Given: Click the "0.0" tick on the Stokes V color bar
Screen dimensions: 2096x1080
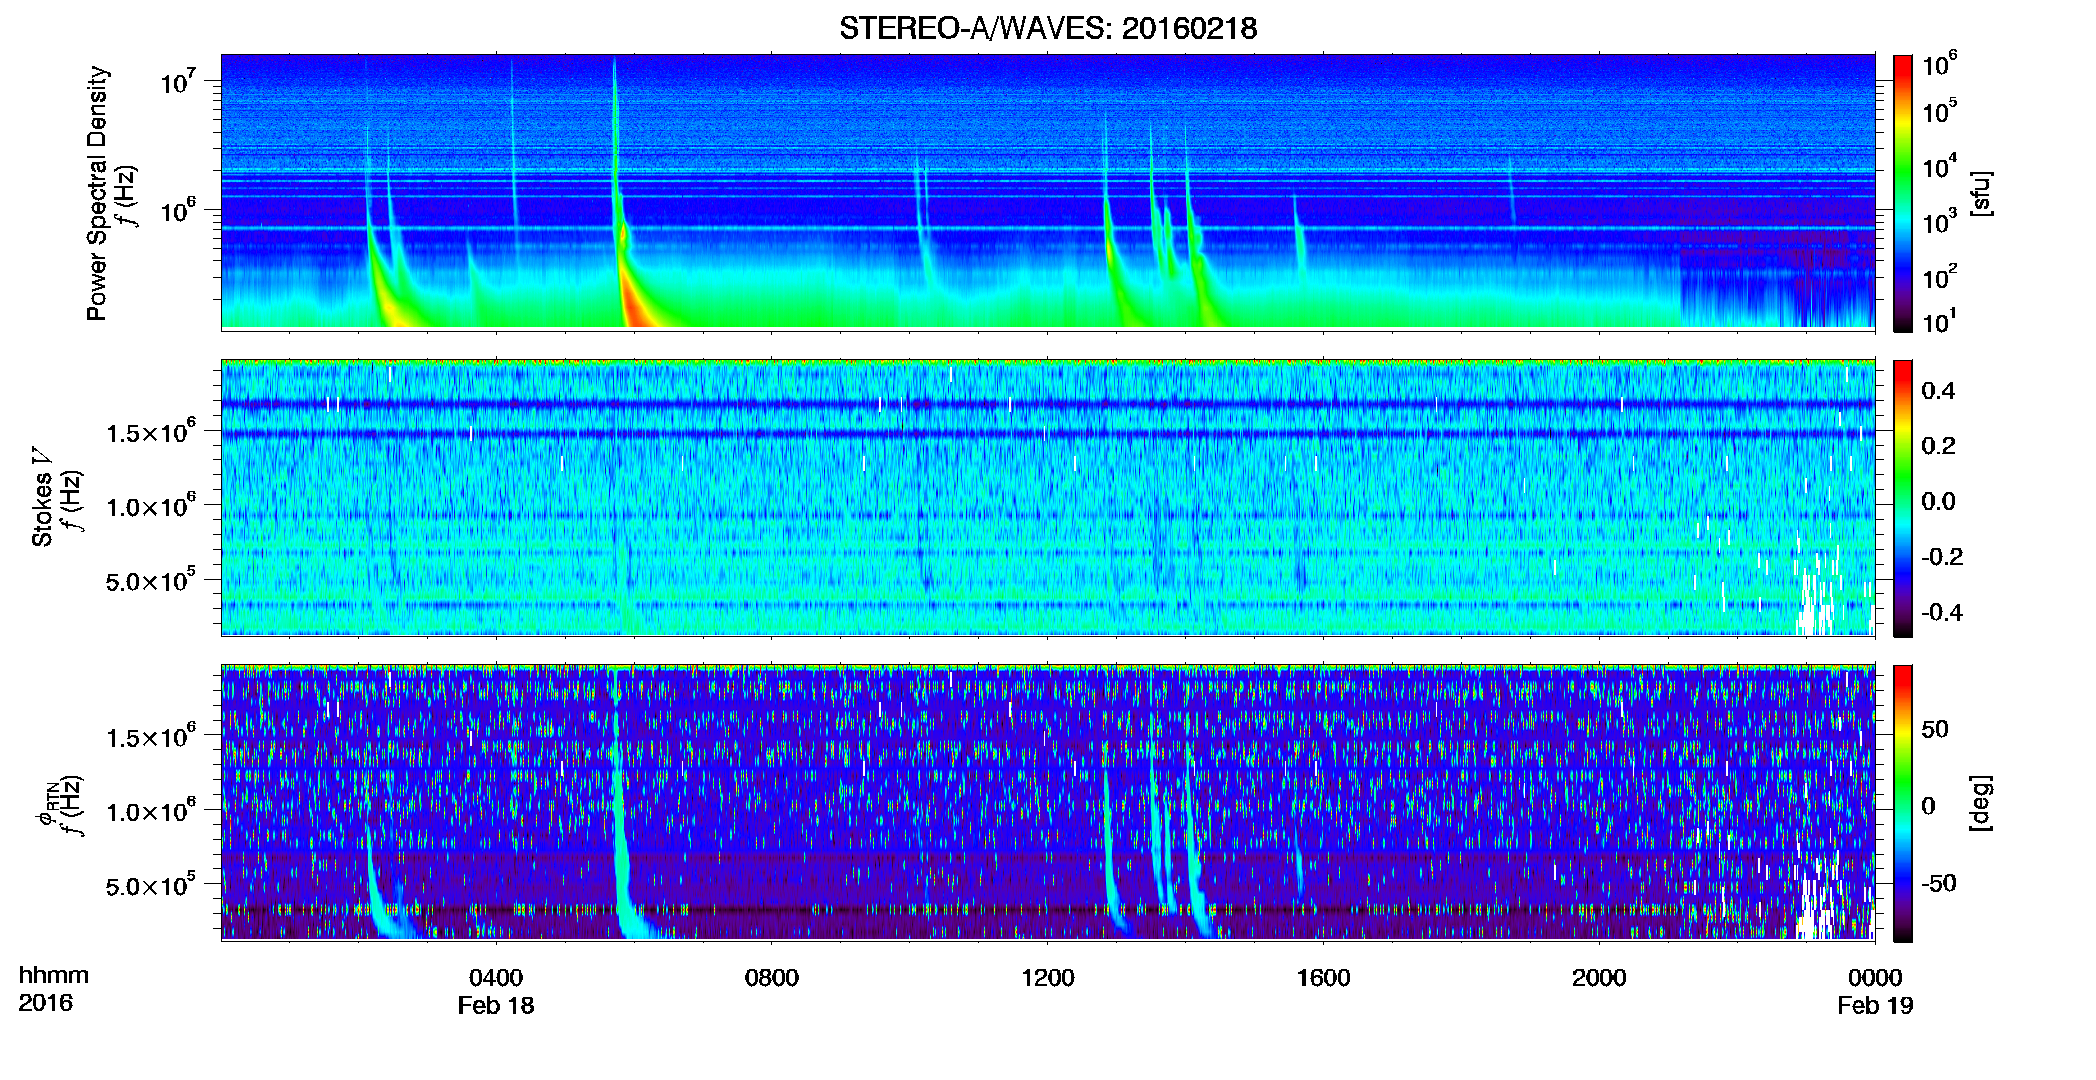Looking at the screenshot, I should pyautogui.click(x=1938, y=501).
